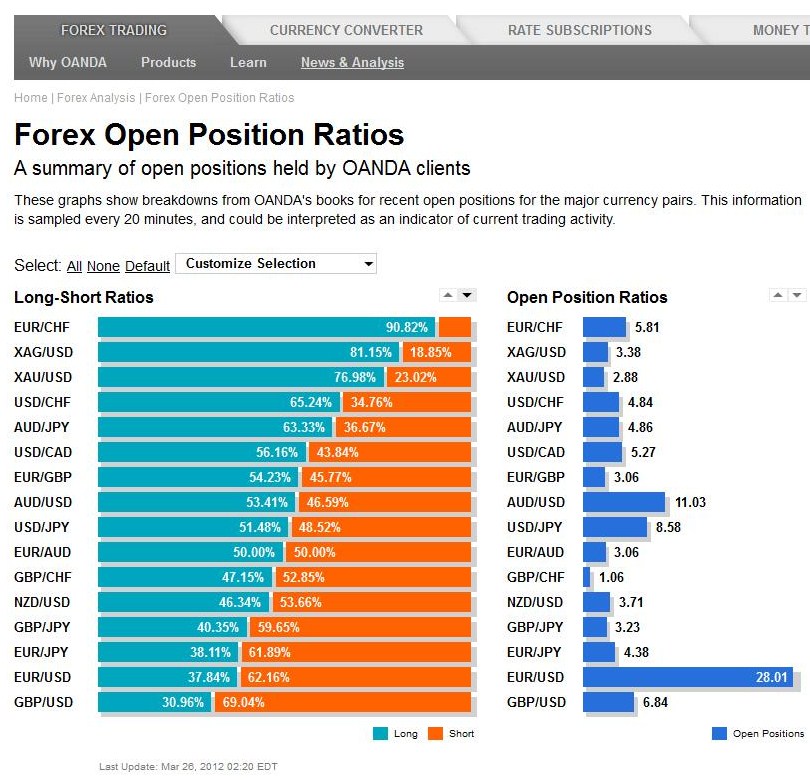Click the XAG/USD value 3.38
810x780 pixels.
click(628, 352)
